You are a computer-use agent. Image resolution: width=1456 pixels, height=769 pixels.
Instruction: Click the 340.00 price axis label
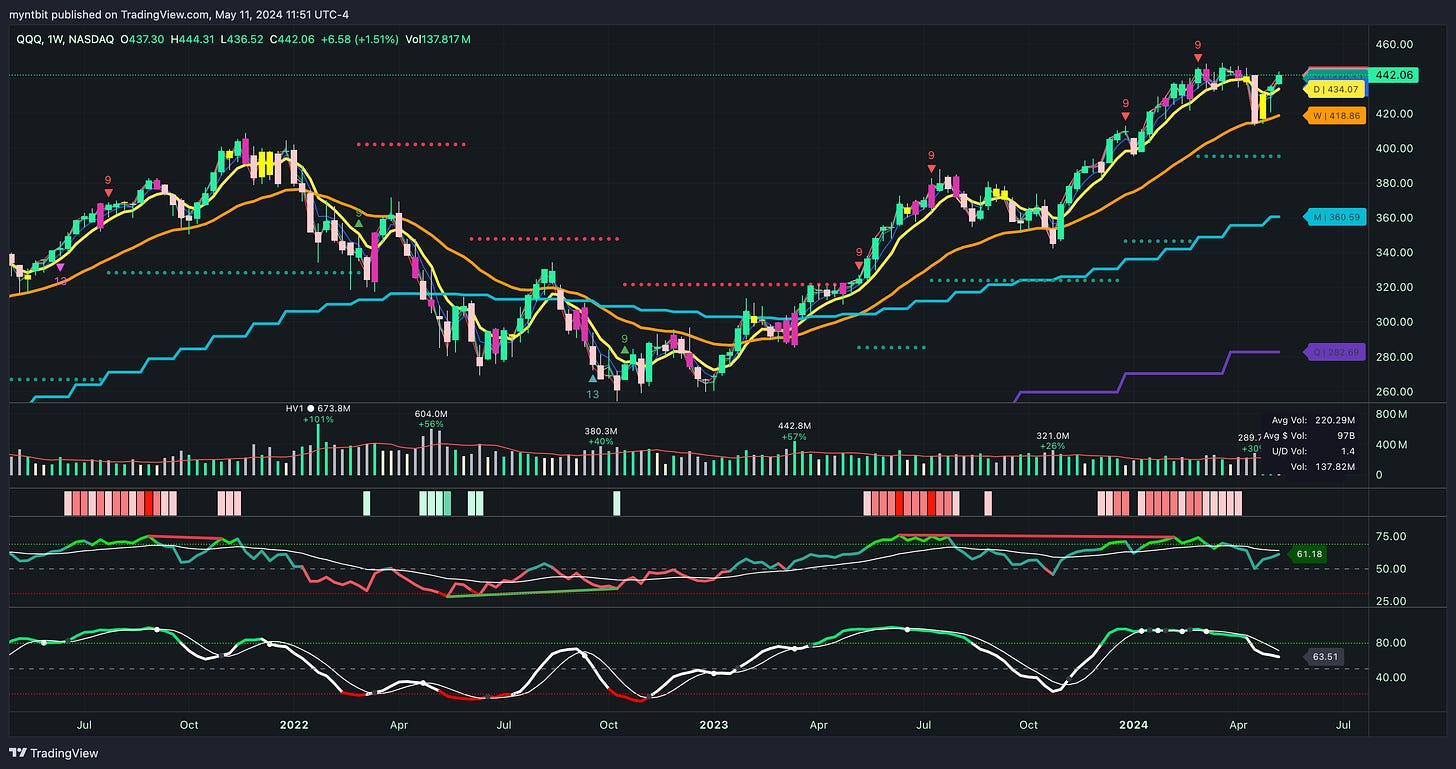[1394, 252]
